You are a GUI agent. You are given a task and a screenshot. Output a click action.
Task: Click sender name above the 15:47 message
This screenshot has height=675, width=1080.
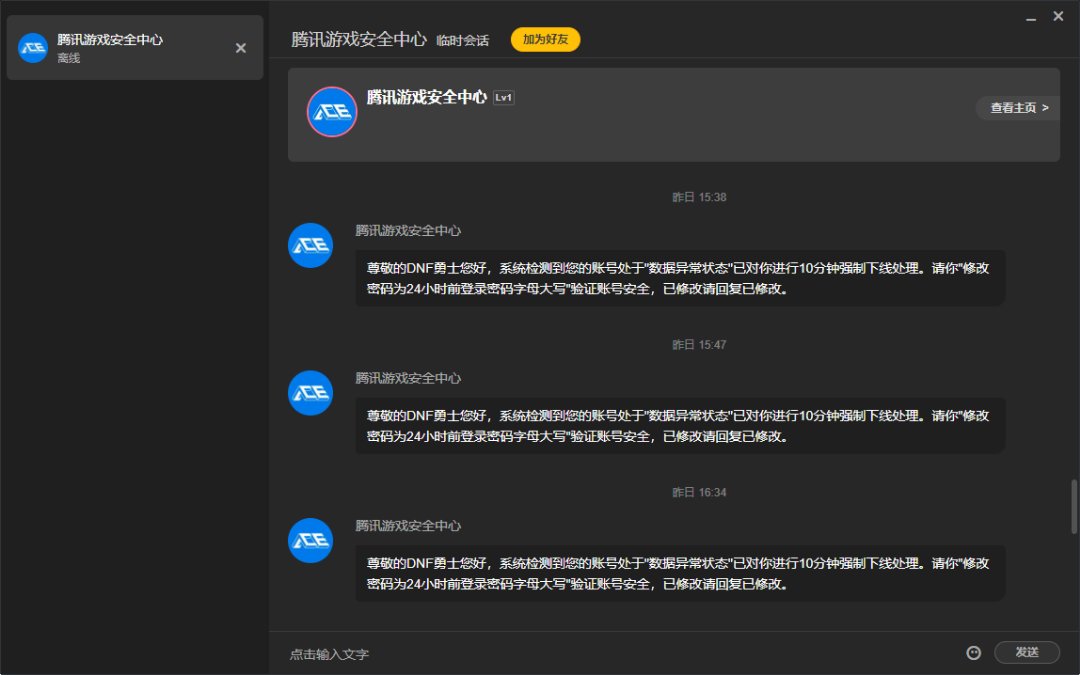click(408, 378)
